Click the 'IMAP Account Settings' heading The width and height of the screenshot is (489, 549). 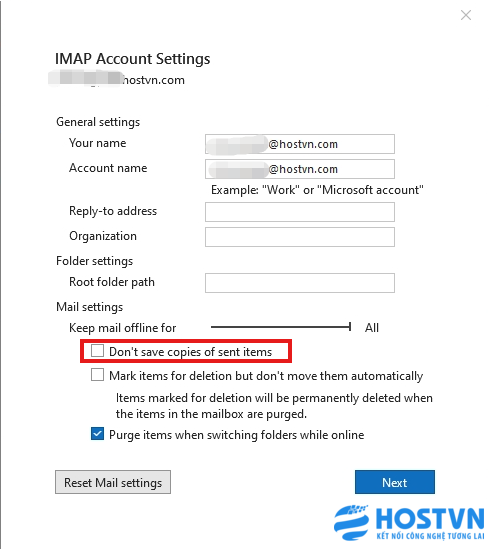[133, 59]
